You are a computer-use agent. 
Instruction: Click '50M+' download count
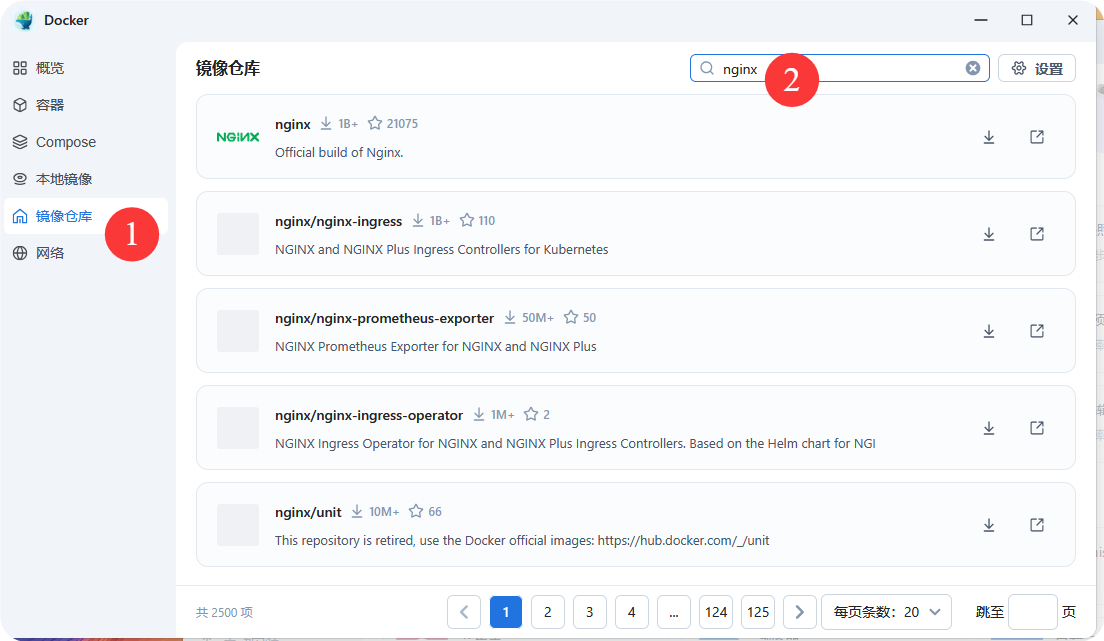[538, 318]
